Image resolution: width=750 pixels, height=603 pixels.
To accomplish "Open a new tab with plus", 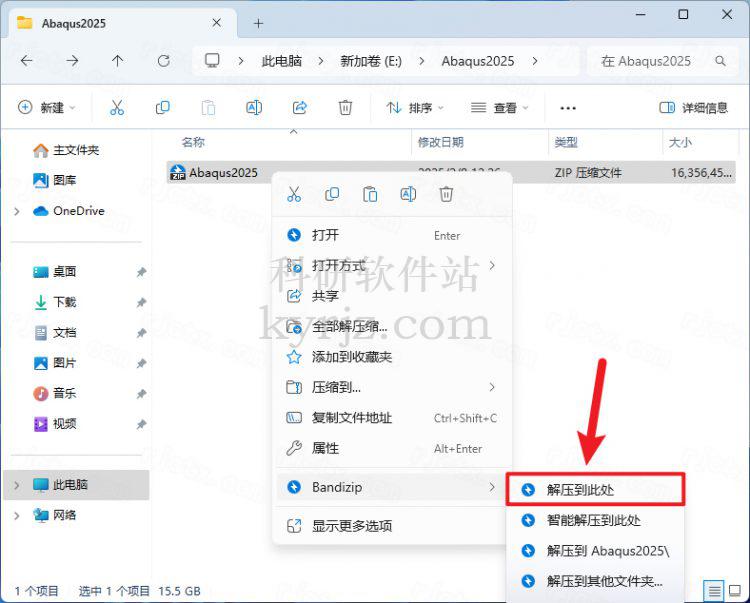I will pos(258,23).
